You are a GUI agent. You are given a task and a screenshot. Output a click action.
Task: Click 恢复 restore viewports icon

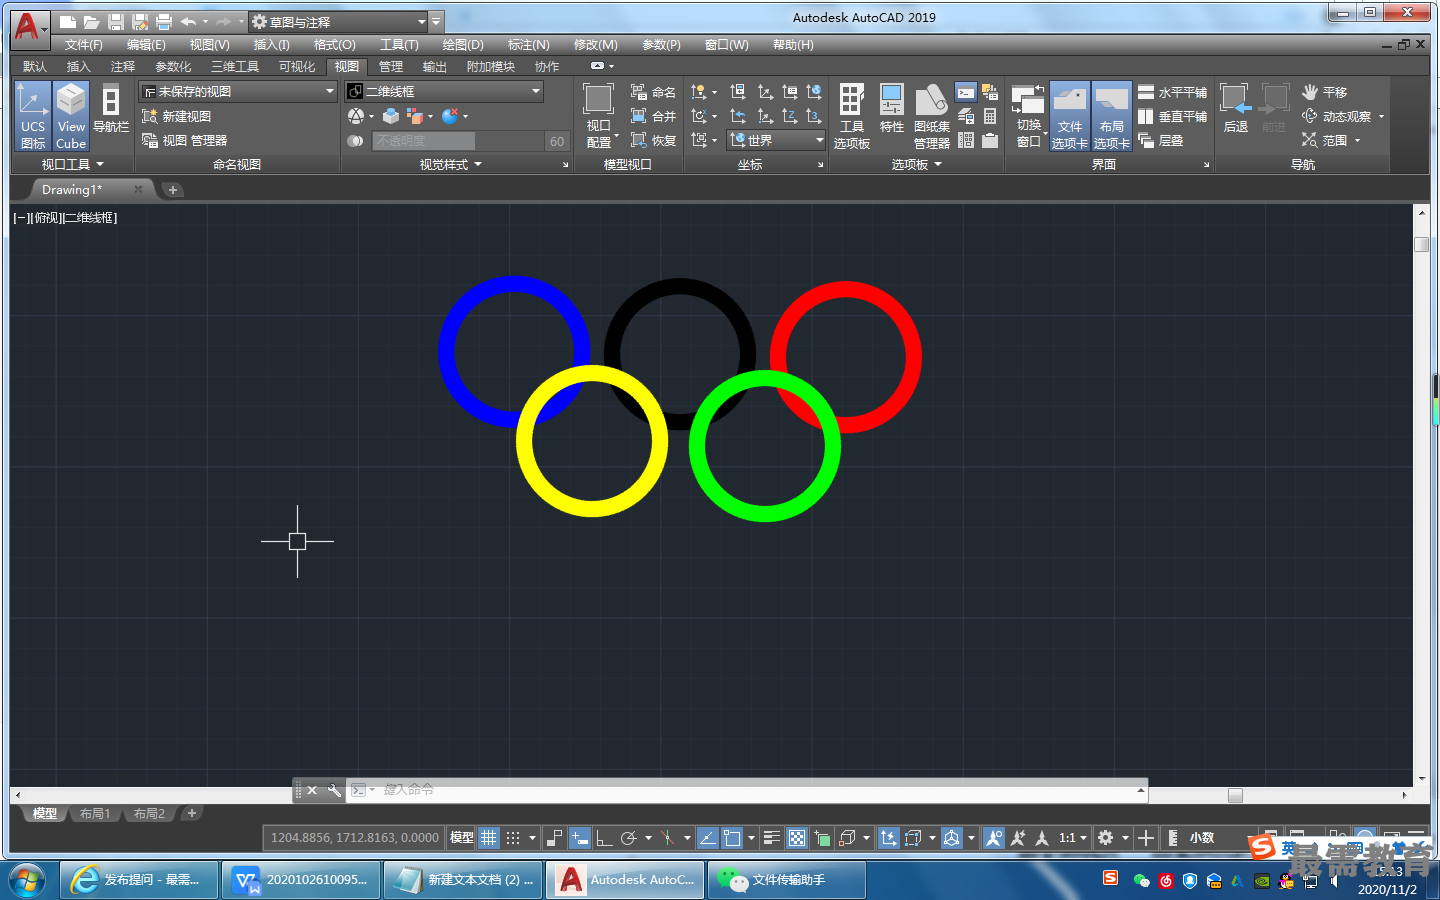click(x=639, y=140)
